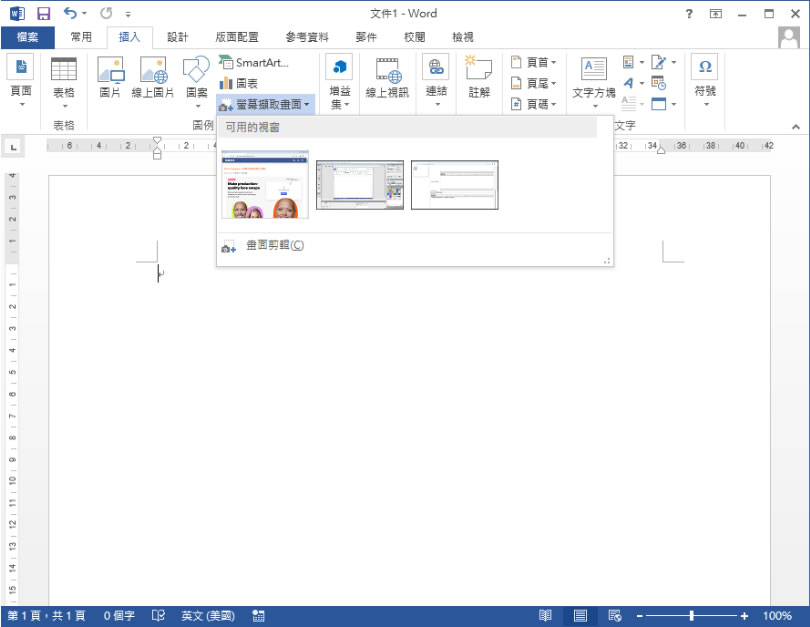
Task: Click the Quick Parts icon
Action: coord(628,62)
